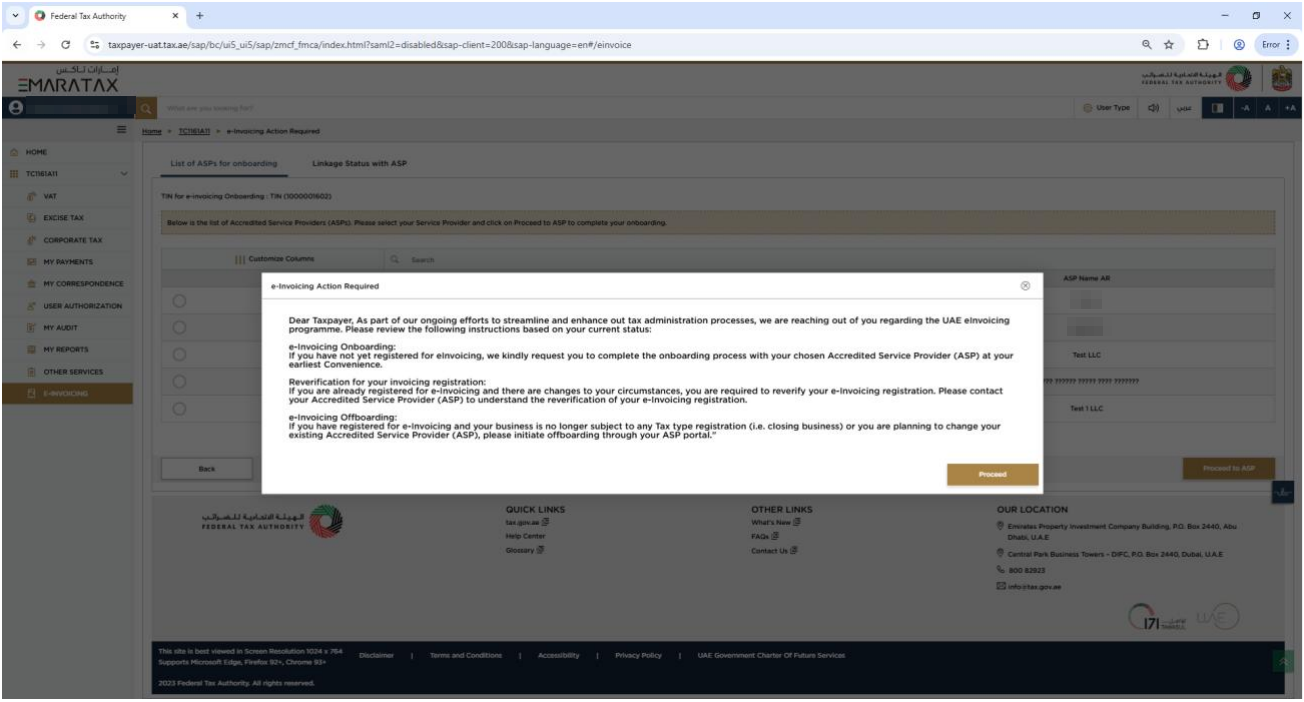Screen dimensions: 1304x702
Task: Open the Contact Us footer link
Action: 773,550
